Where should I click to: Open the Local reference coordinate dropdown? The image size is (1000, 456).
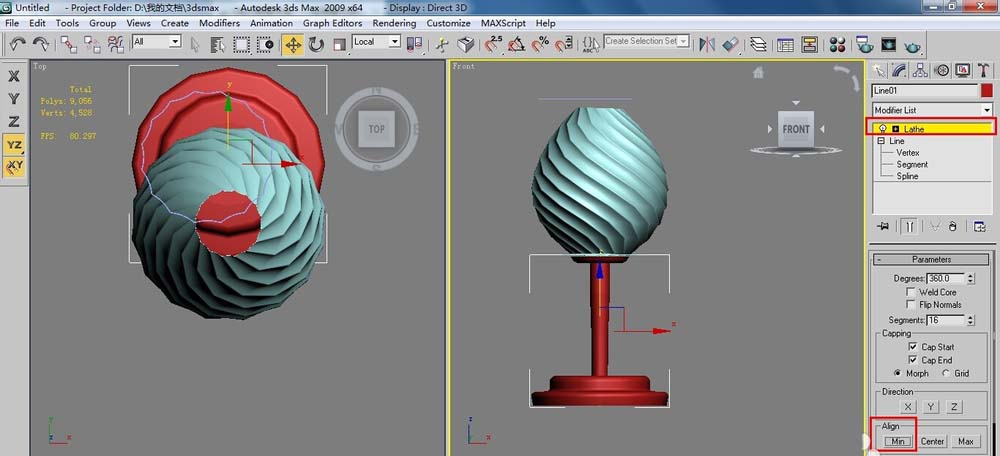394,41
